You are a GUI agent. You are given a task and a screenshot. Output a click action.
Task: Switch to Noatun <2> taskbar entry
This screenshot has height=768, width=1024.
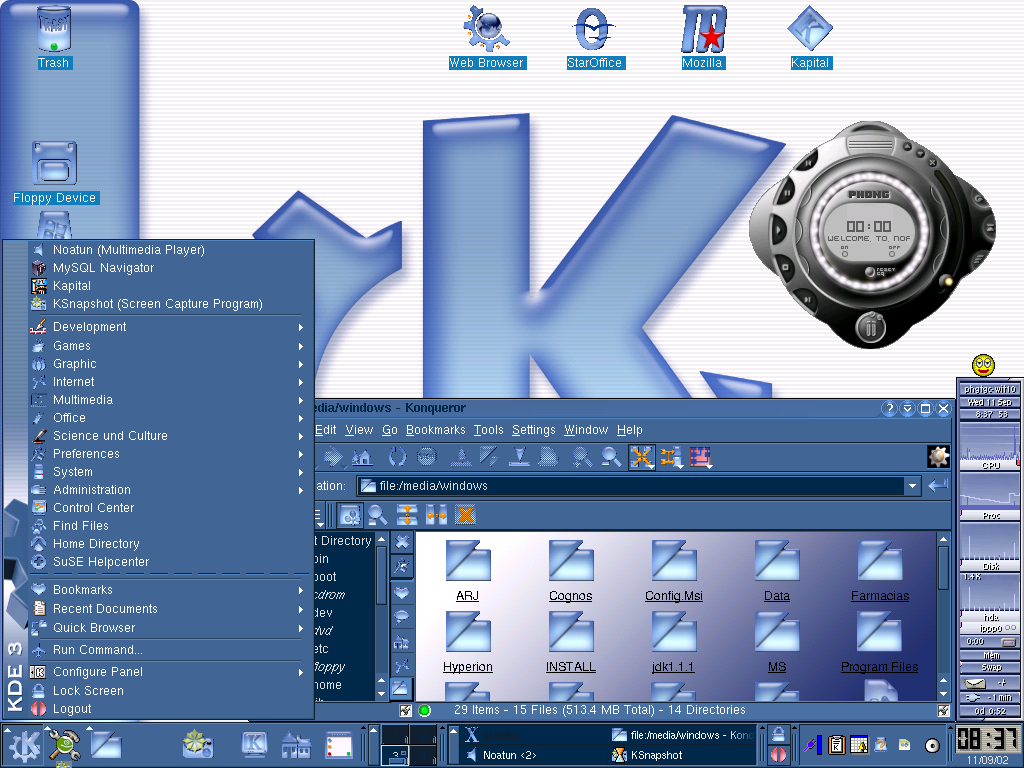(534, 755)
